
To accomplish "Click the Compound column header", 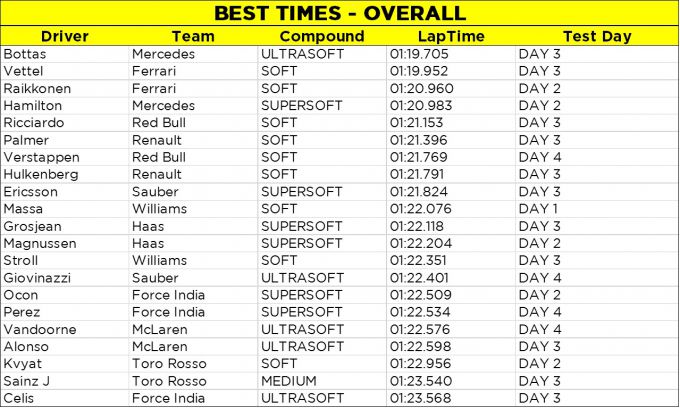I will pyautogui.click(x=321, y=36).
